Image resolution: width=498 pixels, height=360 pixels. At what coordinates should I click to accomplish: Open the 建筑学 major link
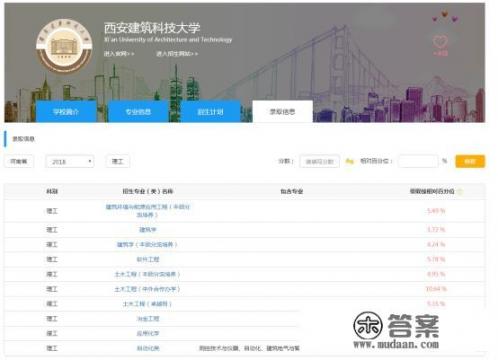click(x=148, y=230)
